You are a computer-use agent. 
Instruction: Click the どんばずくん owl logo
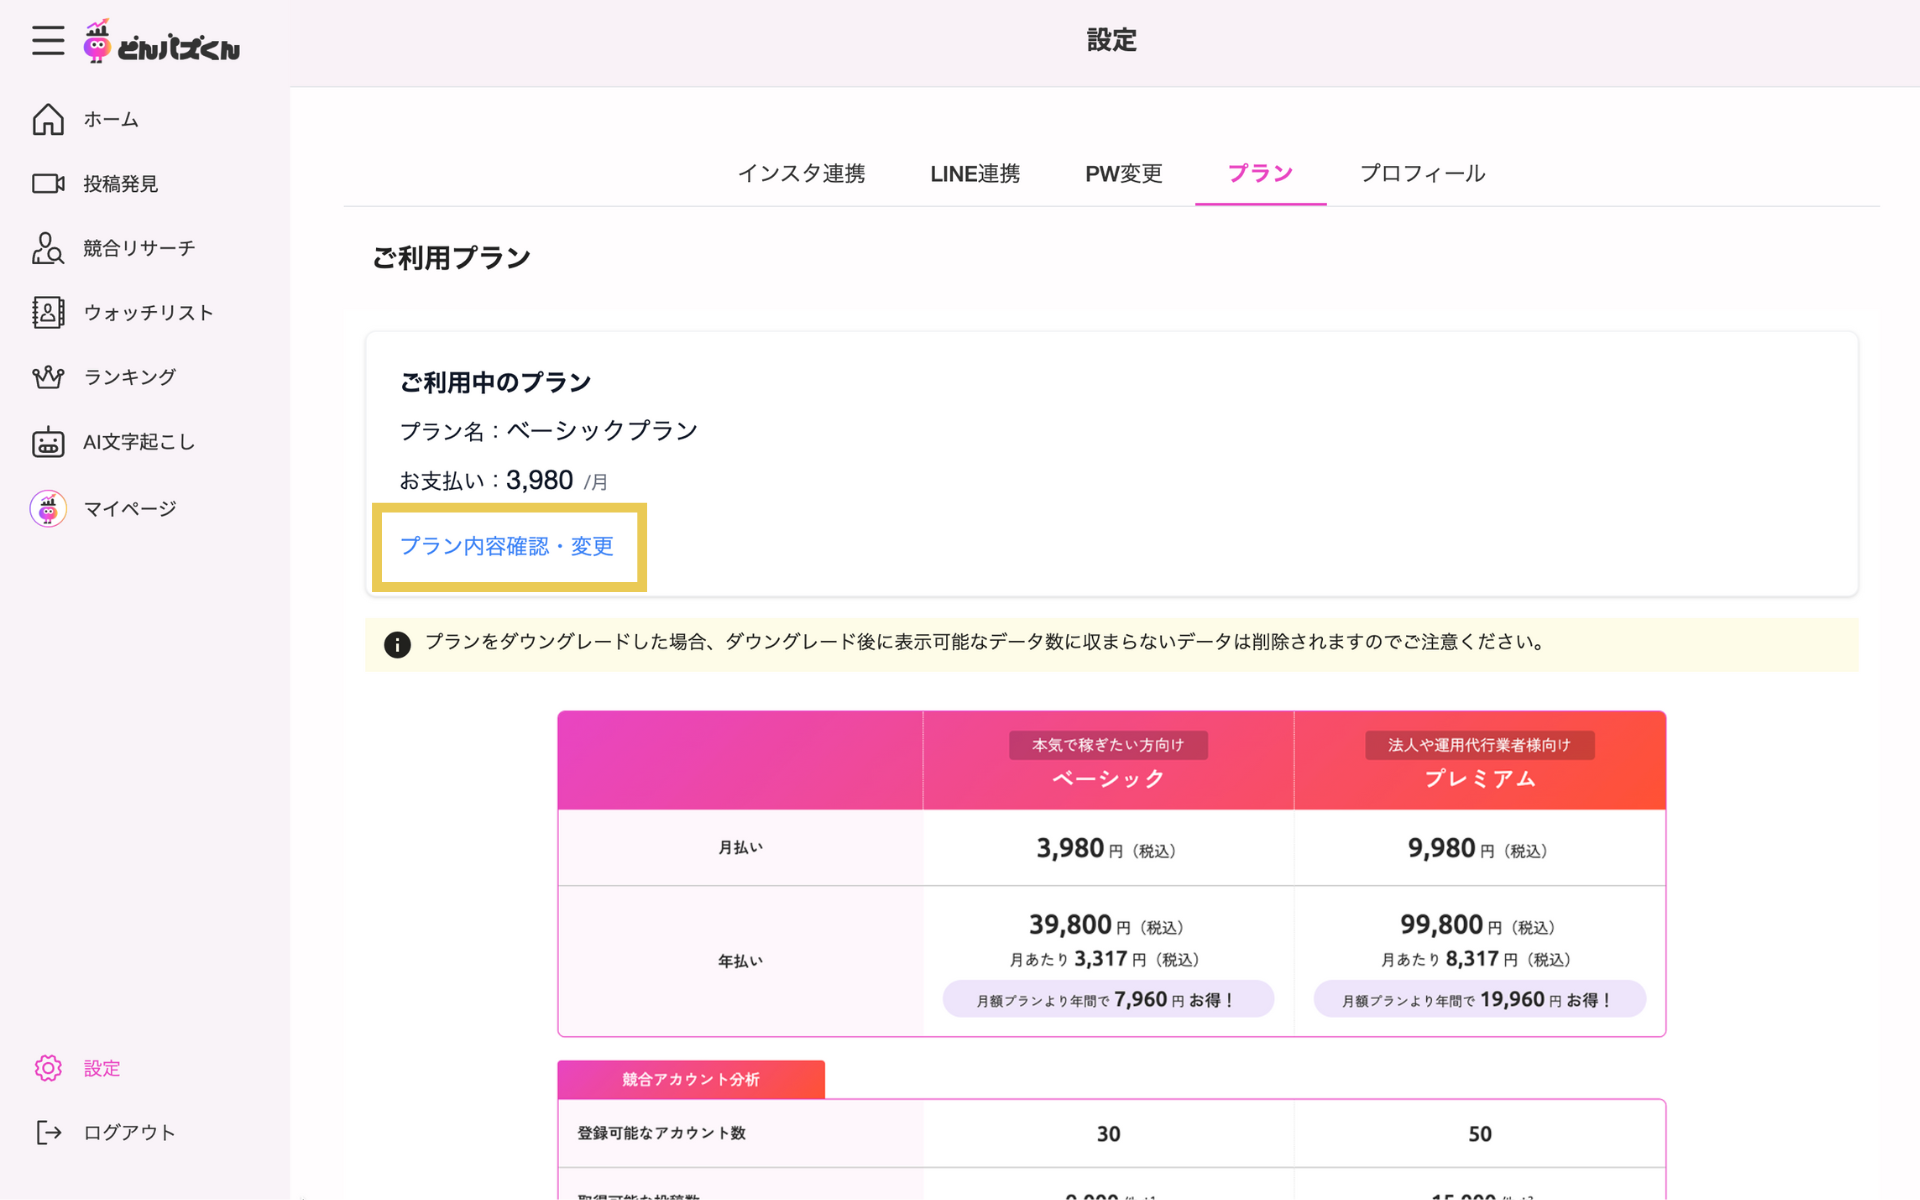point(97,42)
